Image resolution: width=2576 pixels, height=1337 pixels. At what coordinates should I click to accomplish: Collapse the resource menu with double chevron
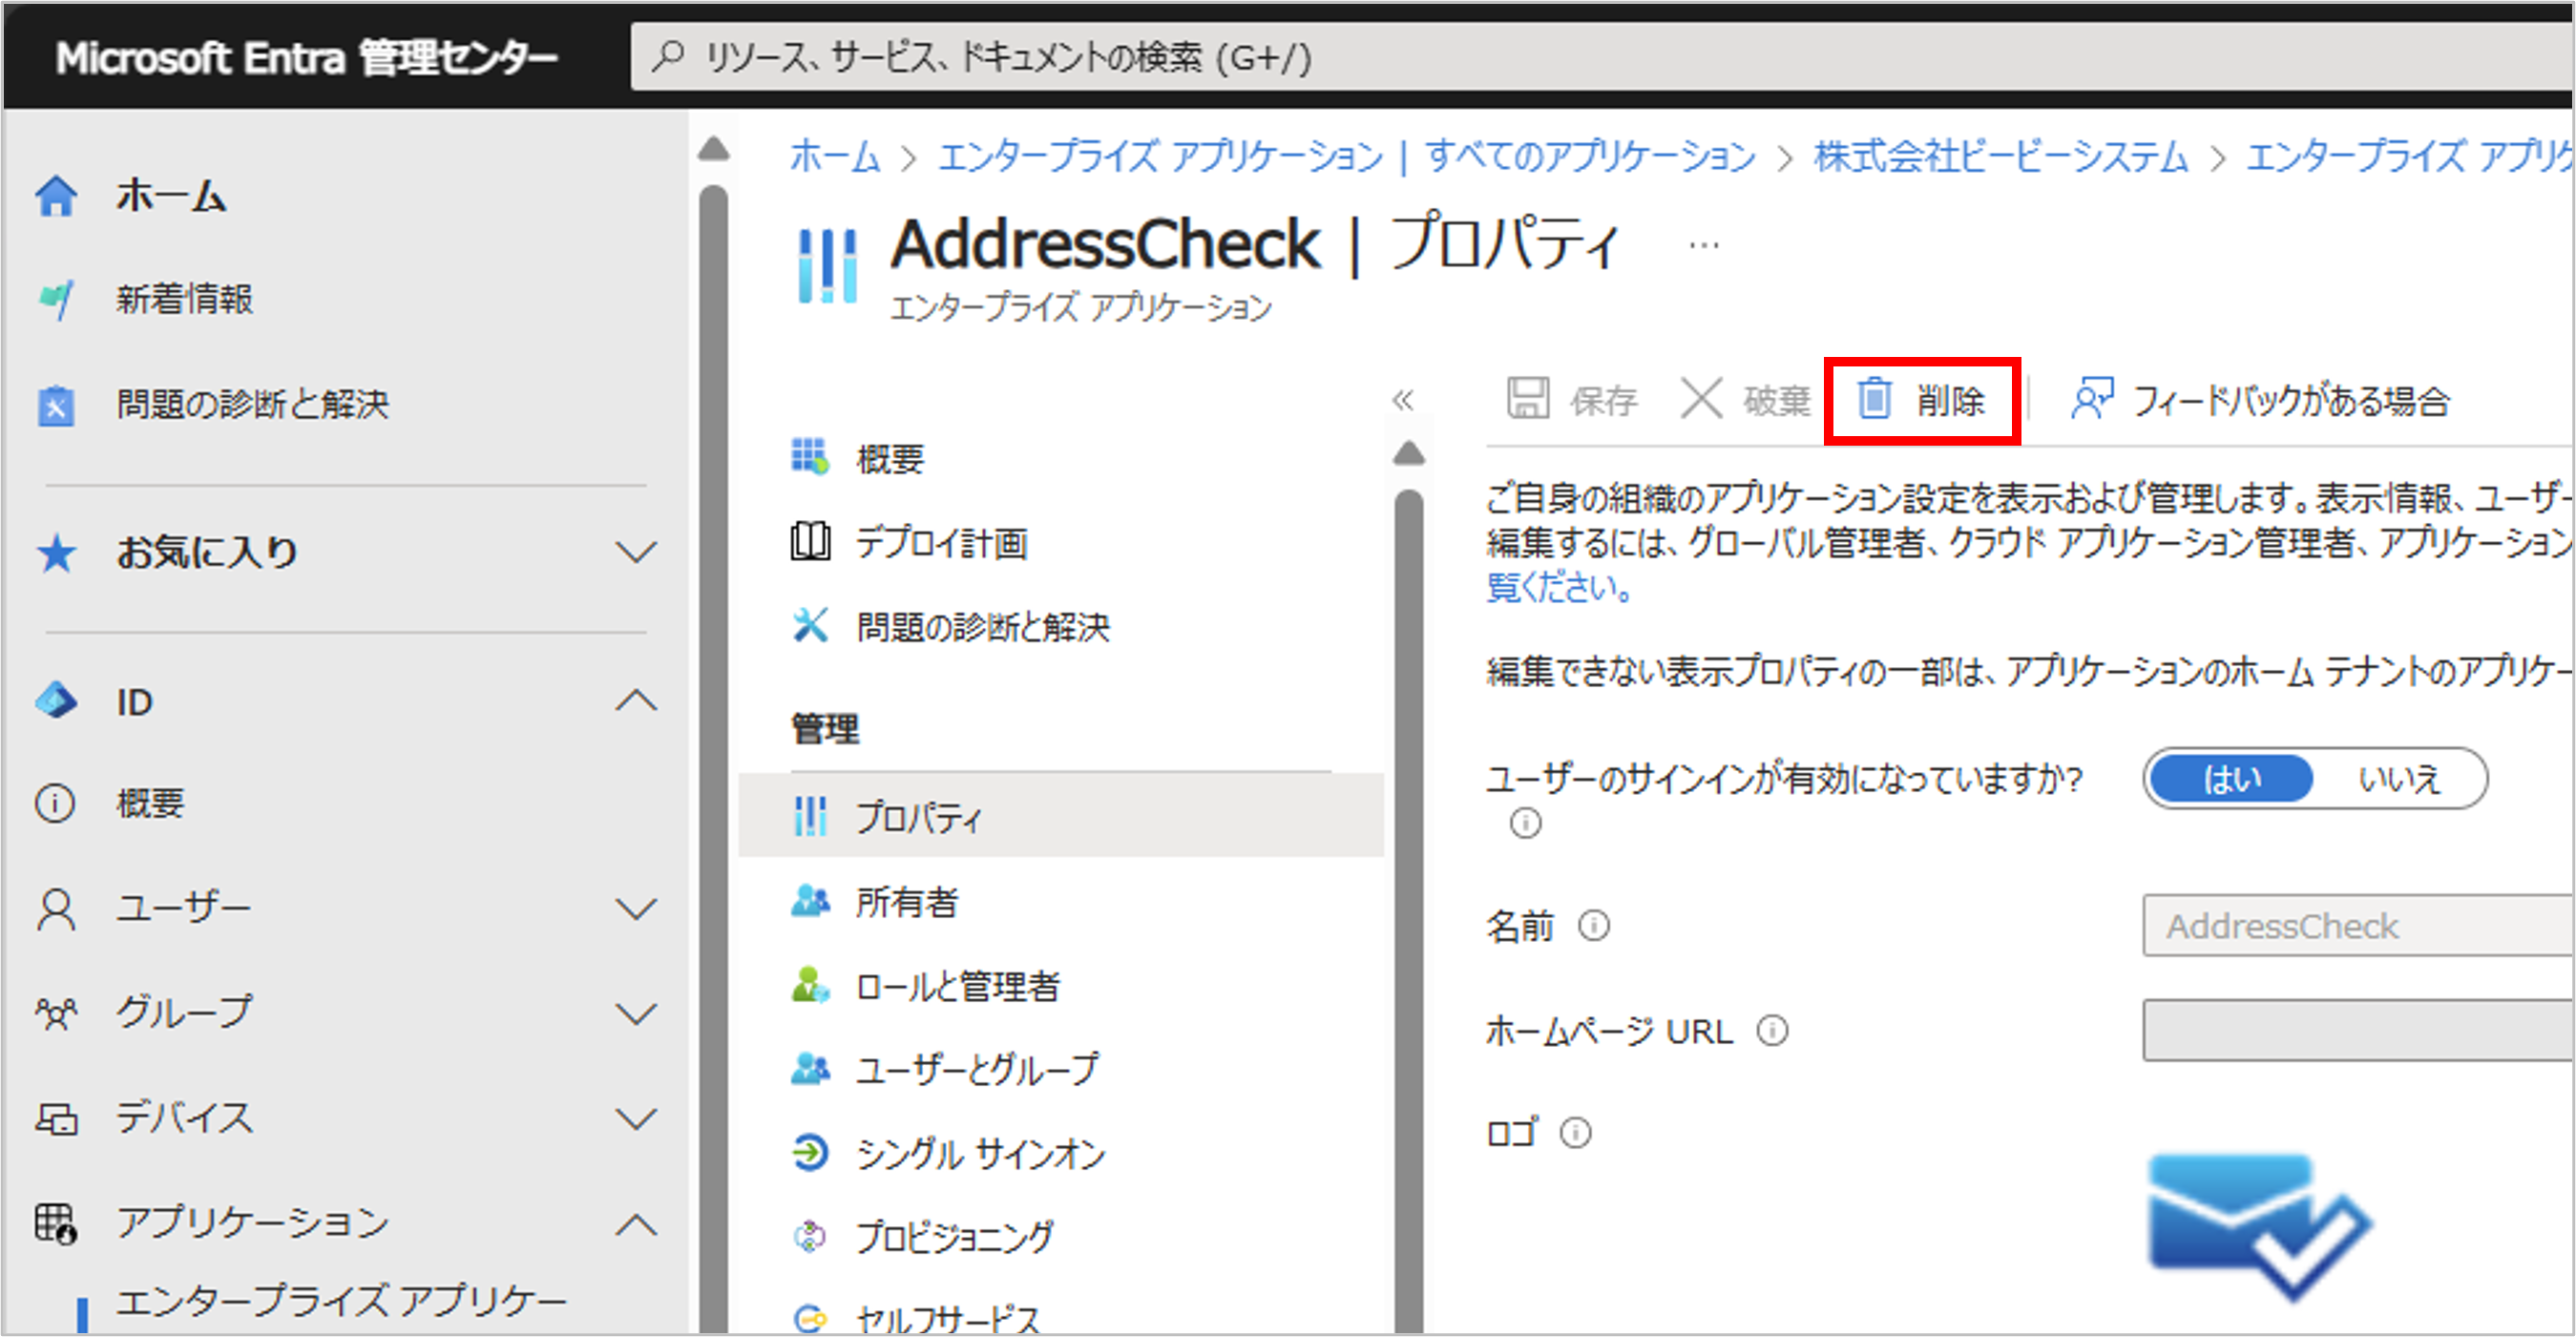(x=1402, y=400)
